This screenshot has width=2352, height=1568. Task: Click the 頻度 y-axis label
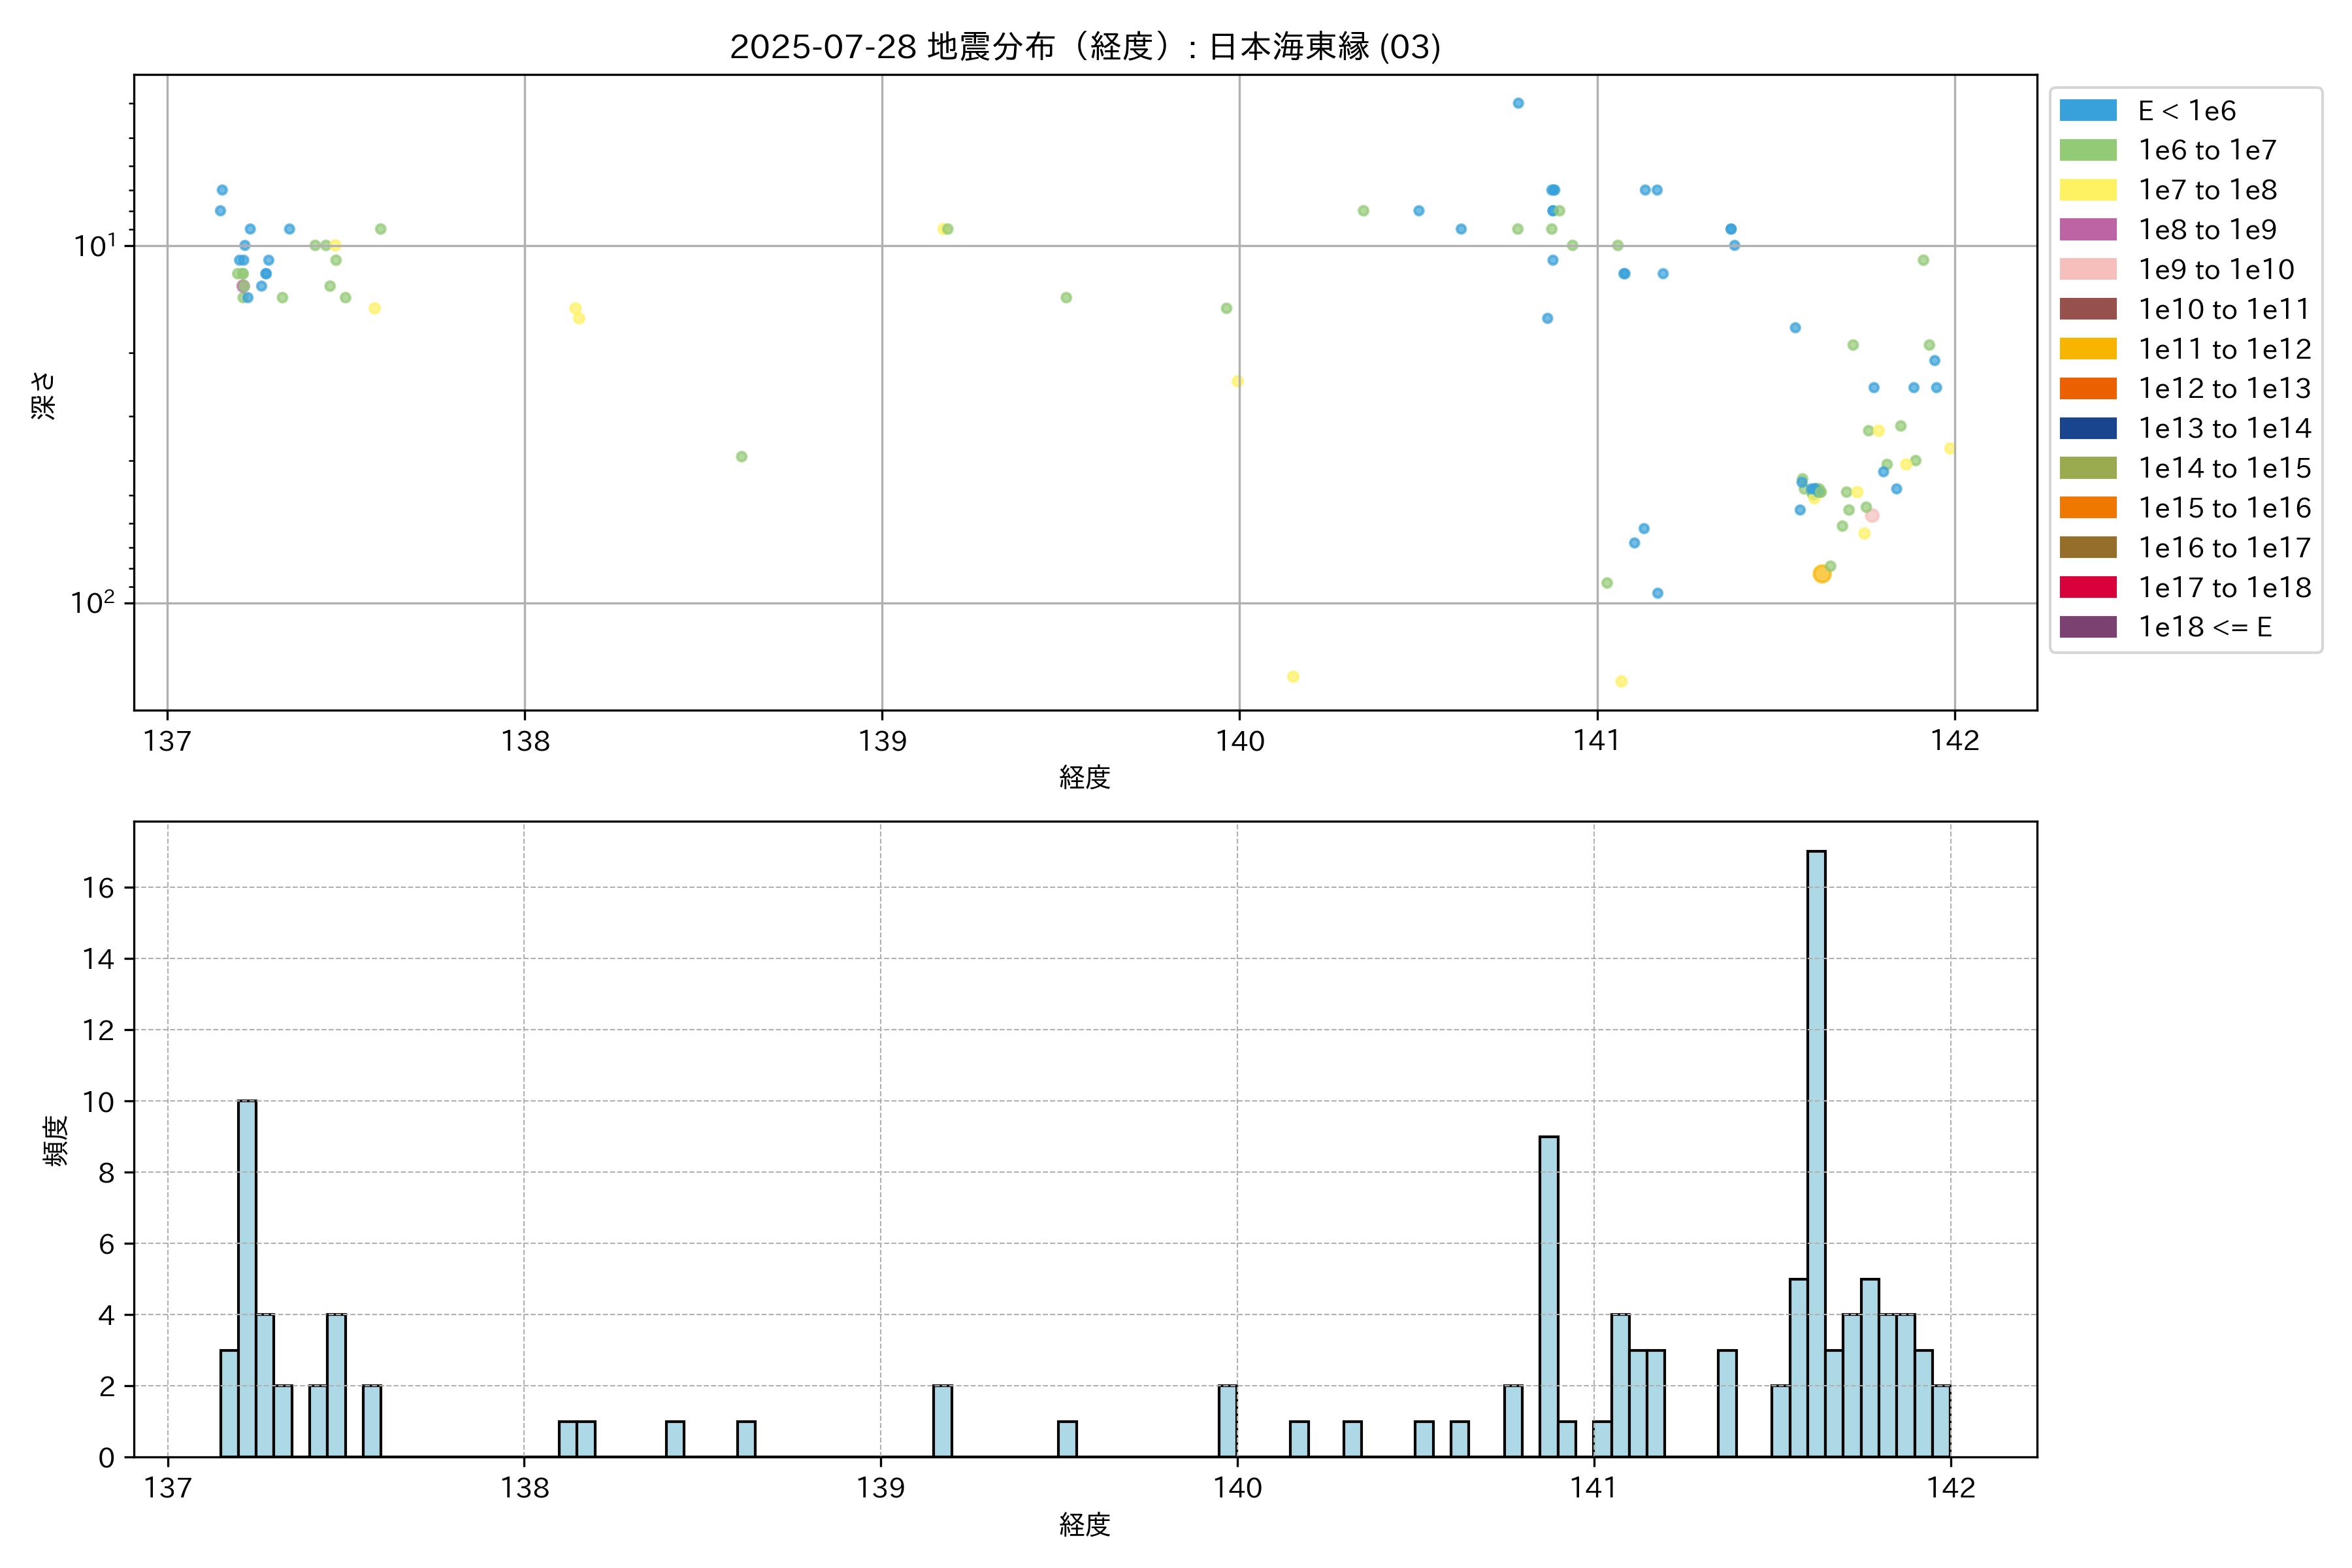pos(56,1140)
